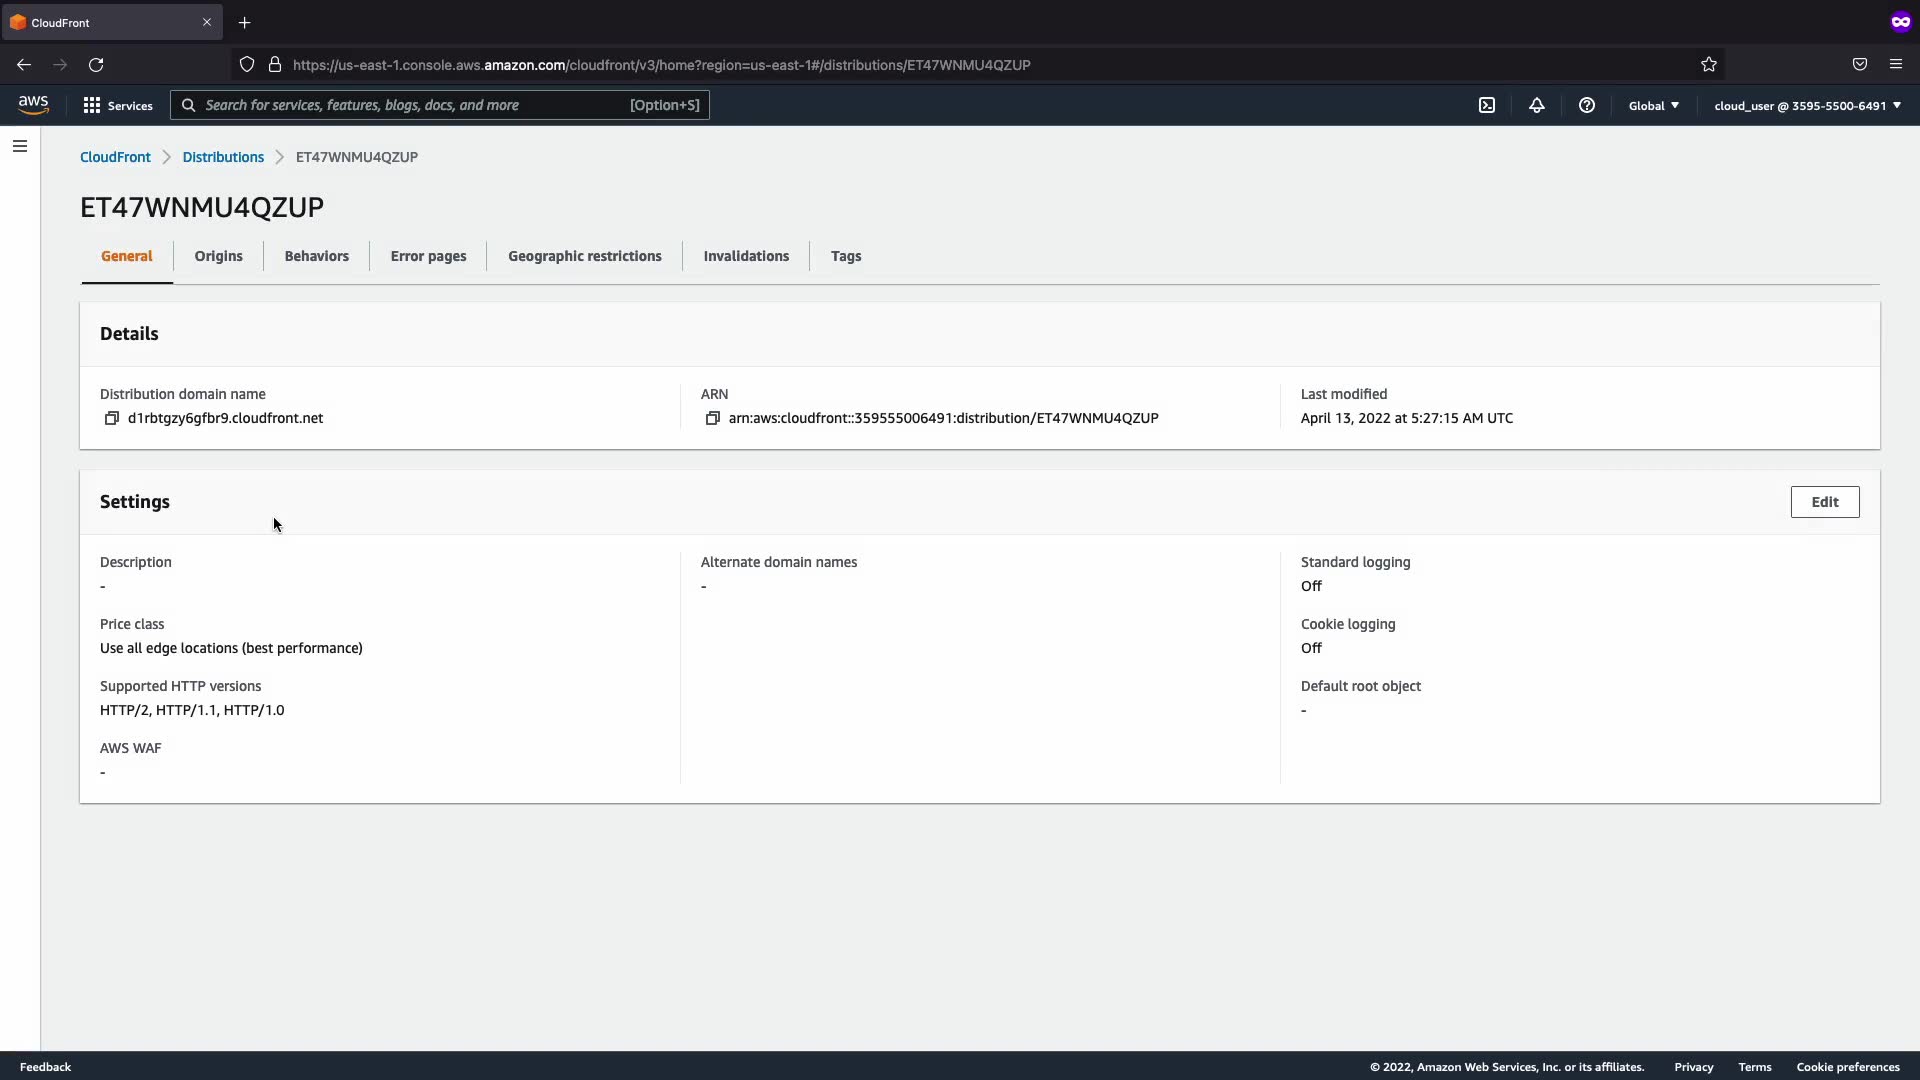Open the help question mark icon
Viewport: 1920px width, 1080px height.
tap(1587, 105)
